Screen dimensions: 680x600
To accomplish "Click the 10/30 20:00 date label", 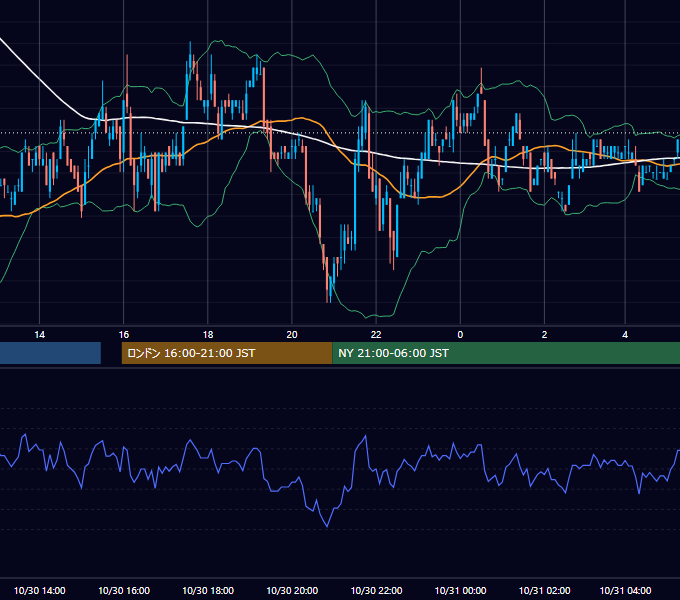I will pyautogui.click(x=292, y=590).
